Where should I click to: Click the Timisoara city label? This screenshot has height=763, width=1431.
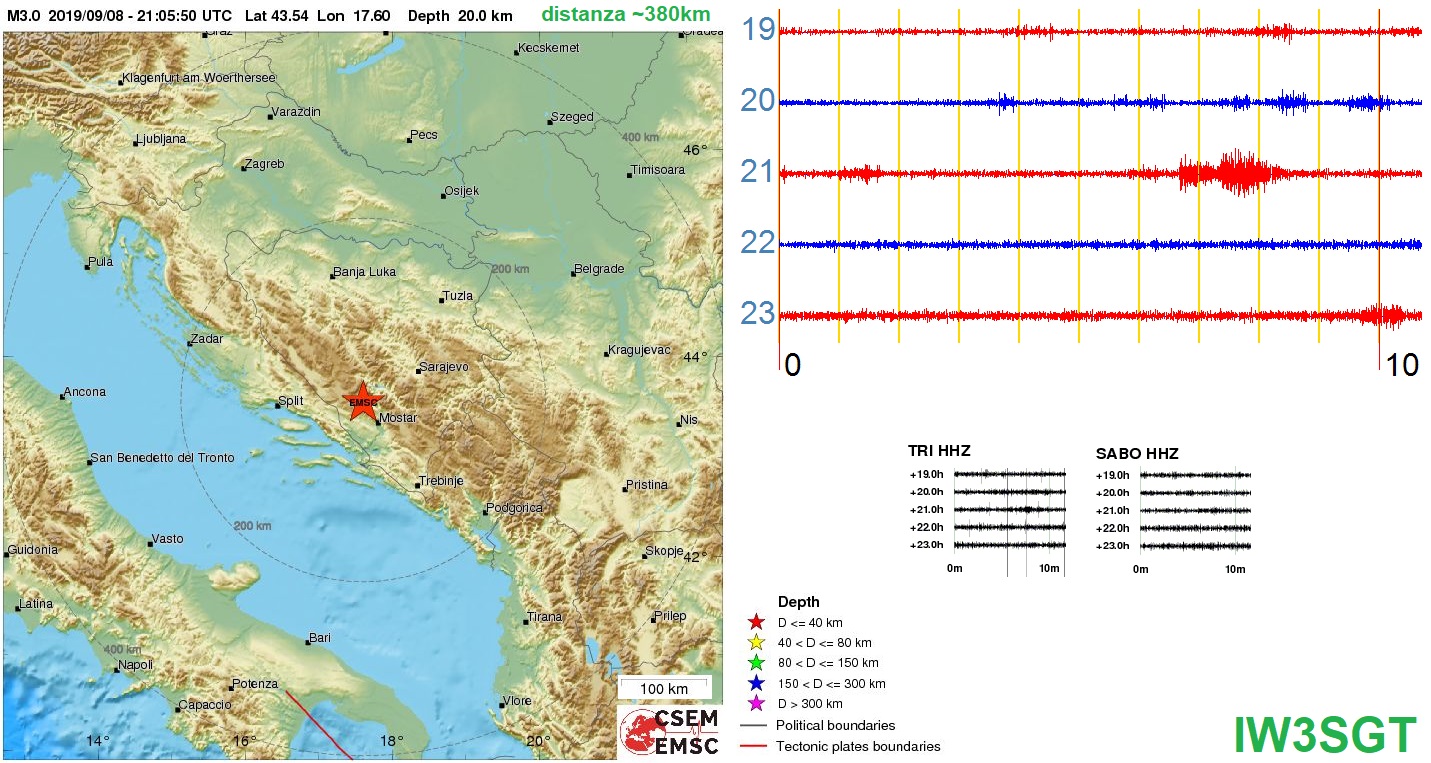coord(658,170)
